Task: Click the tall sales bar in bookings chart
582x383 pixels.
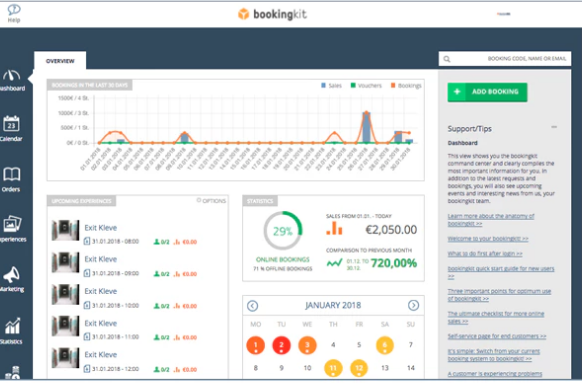Action: pyautogui.click(x=366, y=127)
